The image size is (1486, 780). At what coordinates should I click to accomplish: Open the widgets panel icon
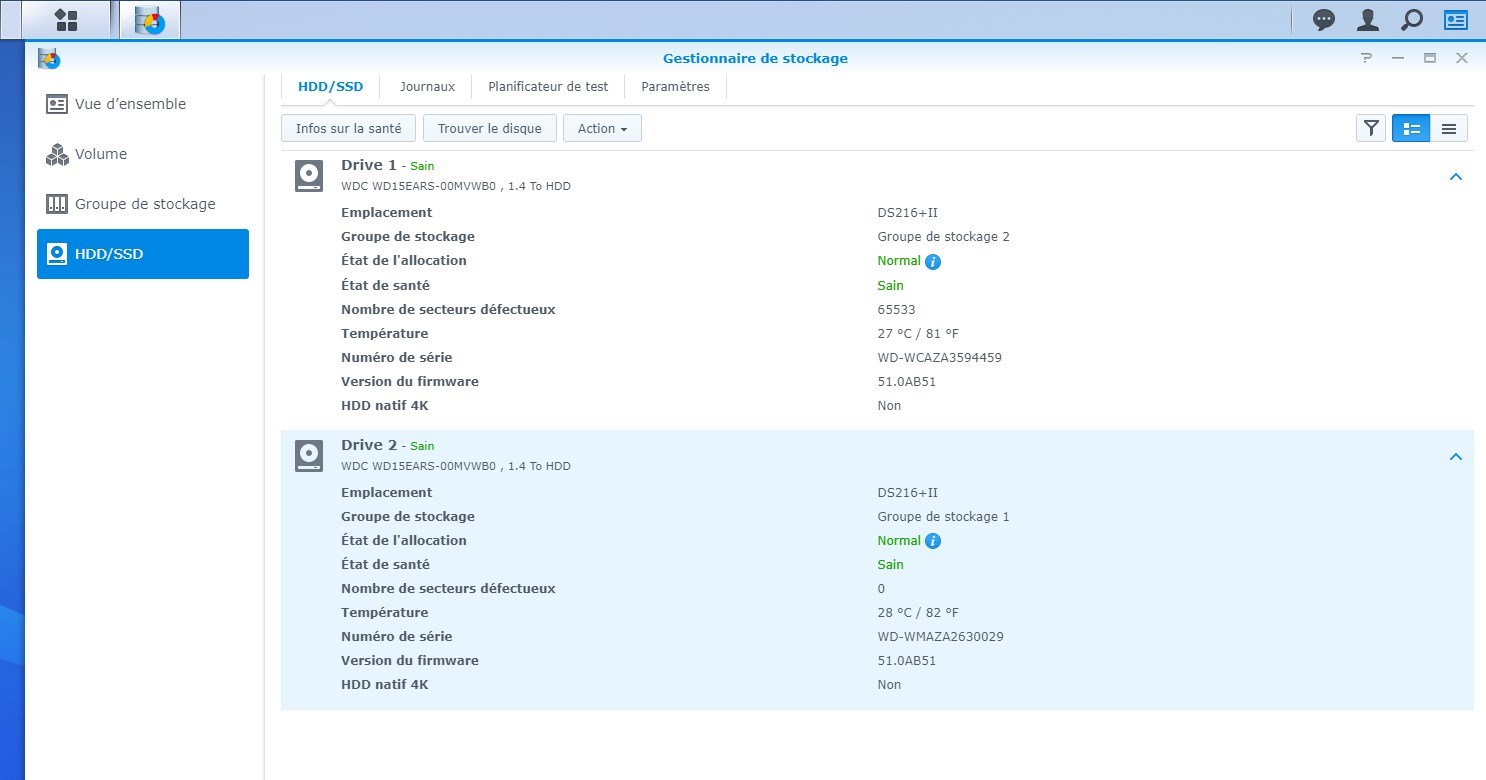coord(1455,20)
